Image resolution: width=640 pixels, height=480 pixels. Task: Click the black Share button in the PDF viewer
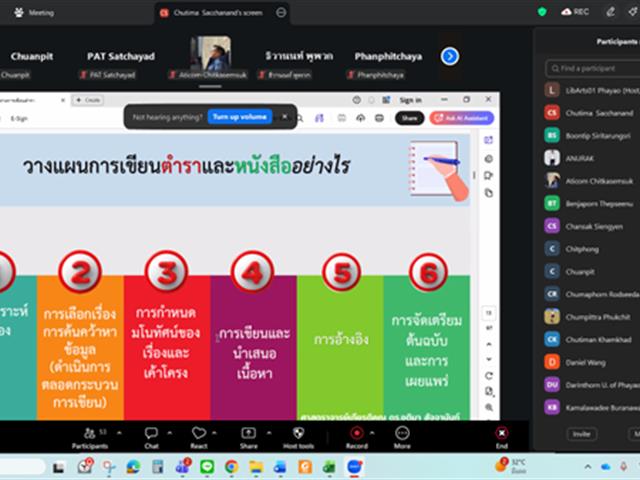[409, 118]
